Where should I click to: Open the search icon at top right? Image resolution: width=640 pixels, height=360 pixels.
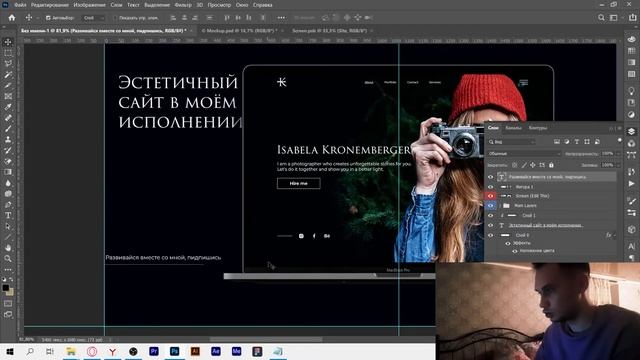pos(601,18)
